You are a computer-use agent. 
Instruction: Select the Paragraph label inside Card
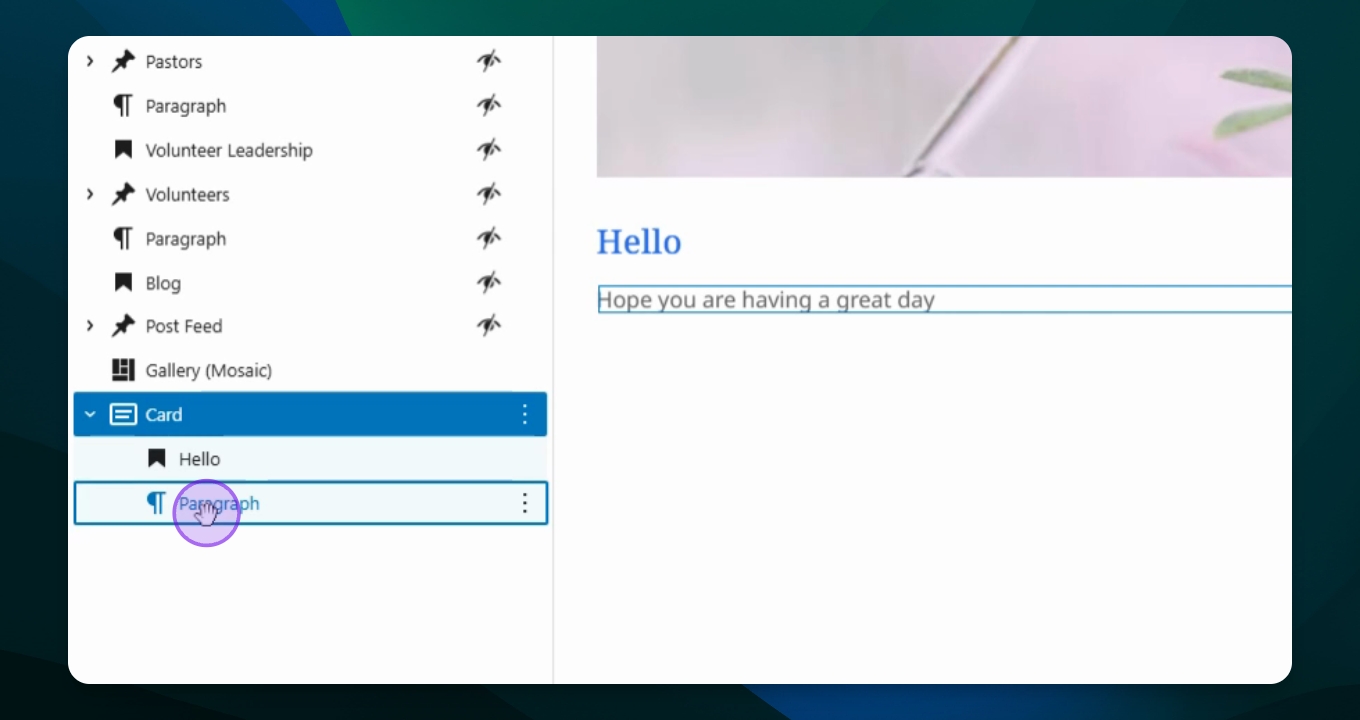click(x=219, y=503)
